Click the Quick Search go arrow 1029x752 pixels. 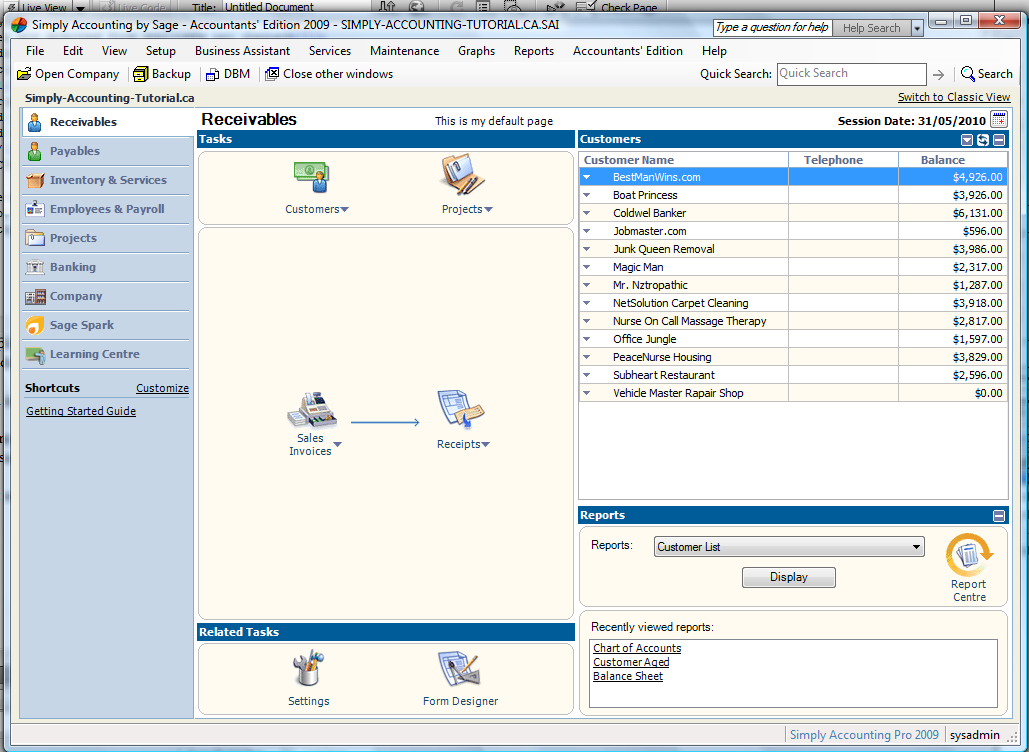(x=938, y=75)
